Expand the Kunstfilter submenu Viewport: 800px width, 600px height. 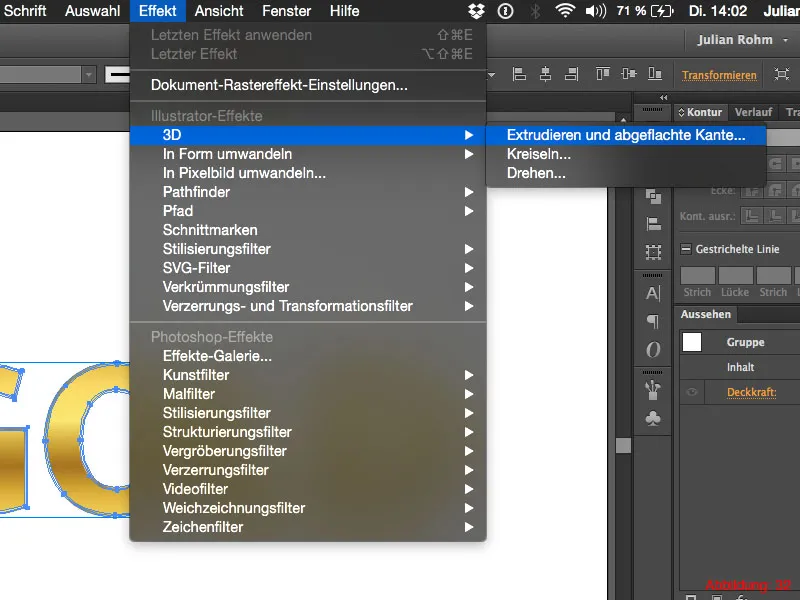pos(308,375)
